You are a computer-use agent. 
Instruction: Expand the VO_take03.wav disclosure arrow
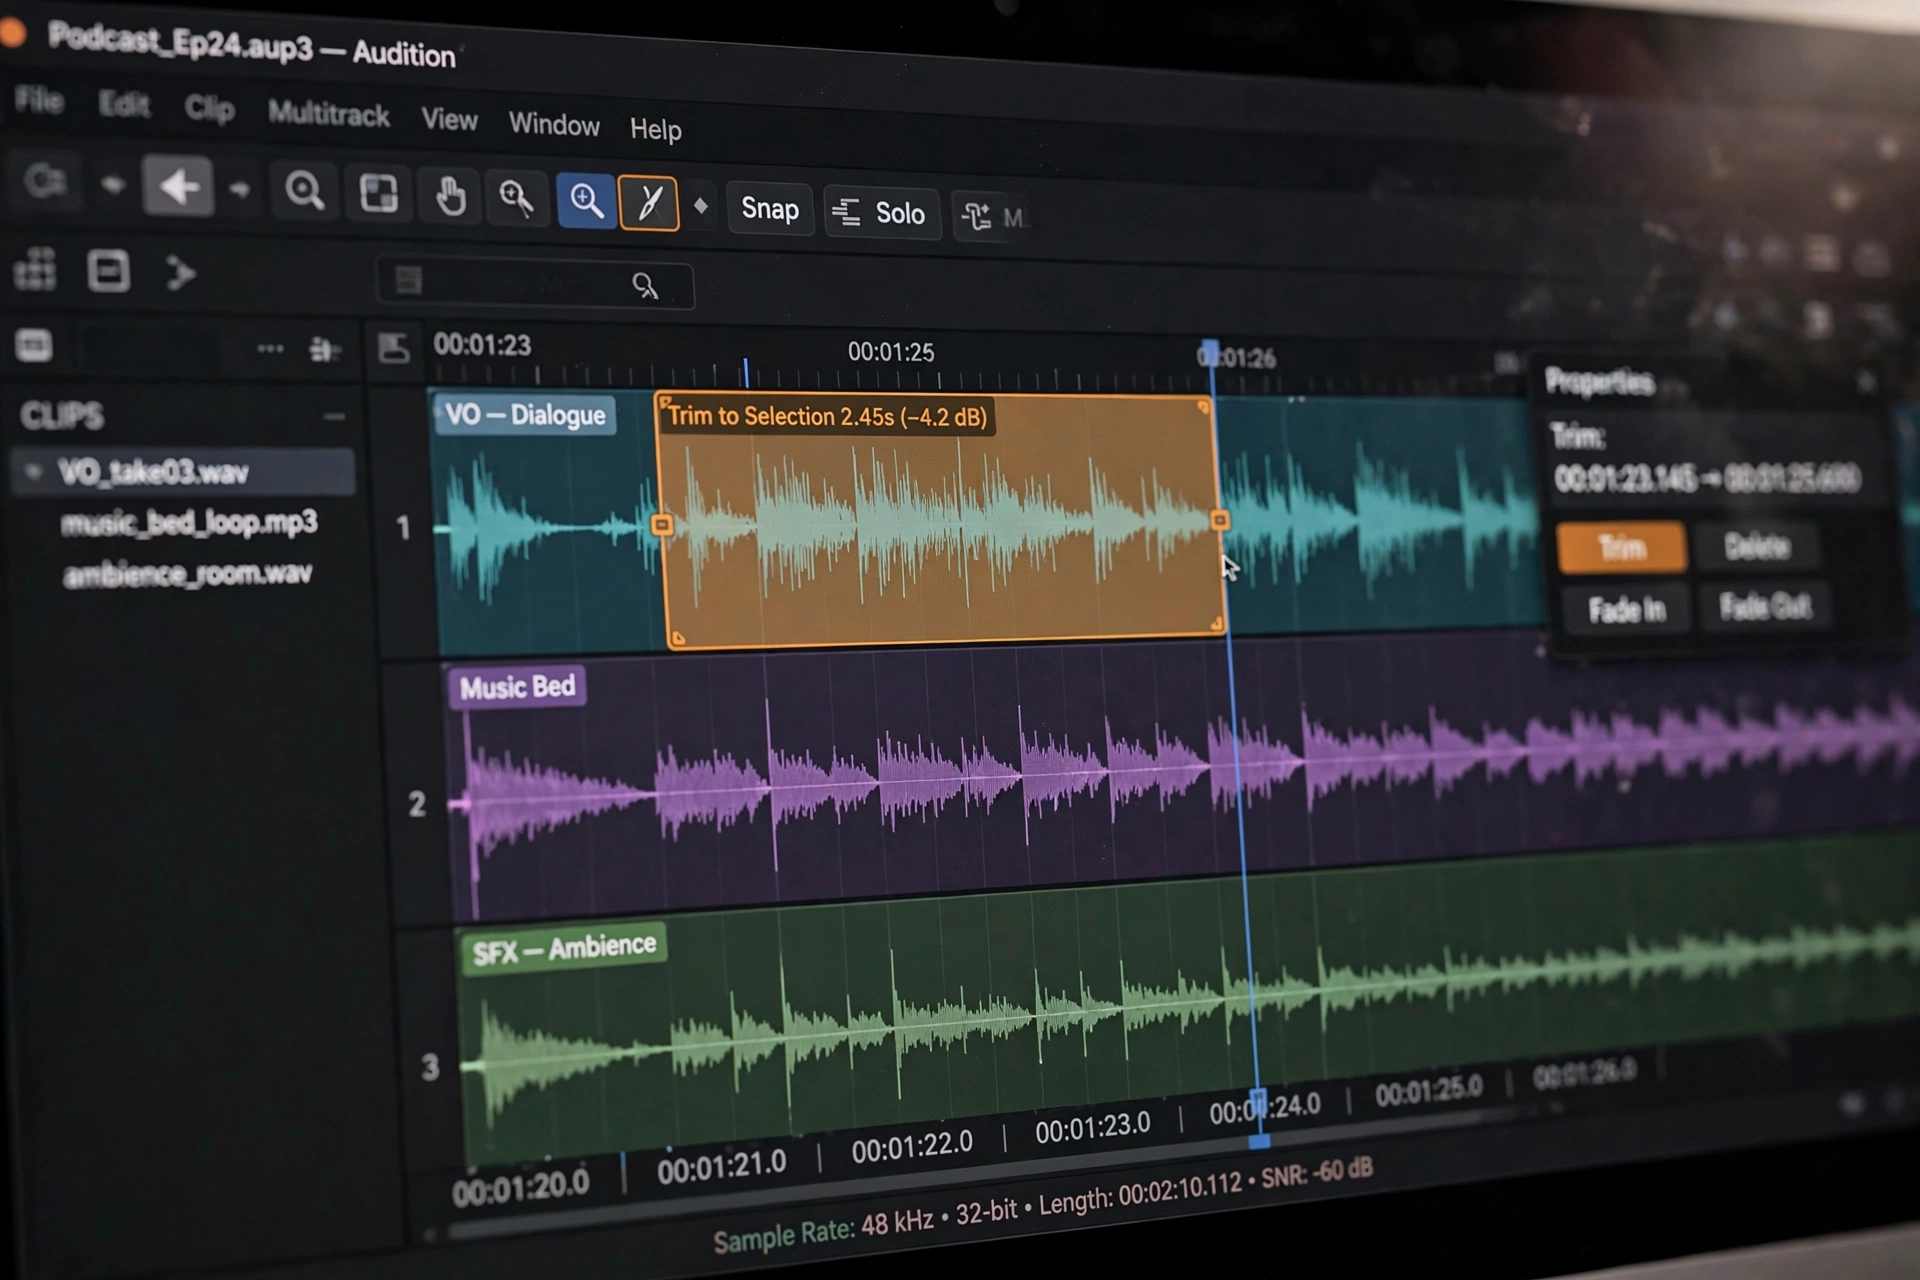click(34, 471)
